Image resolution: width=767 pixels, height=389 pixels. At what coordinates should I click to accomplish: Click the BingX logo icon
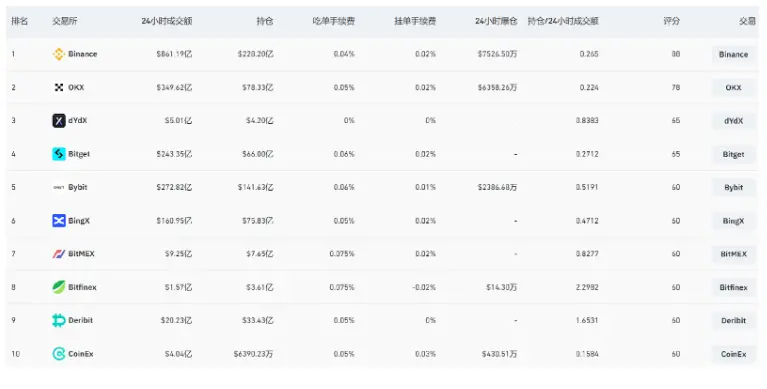(59, 221)
